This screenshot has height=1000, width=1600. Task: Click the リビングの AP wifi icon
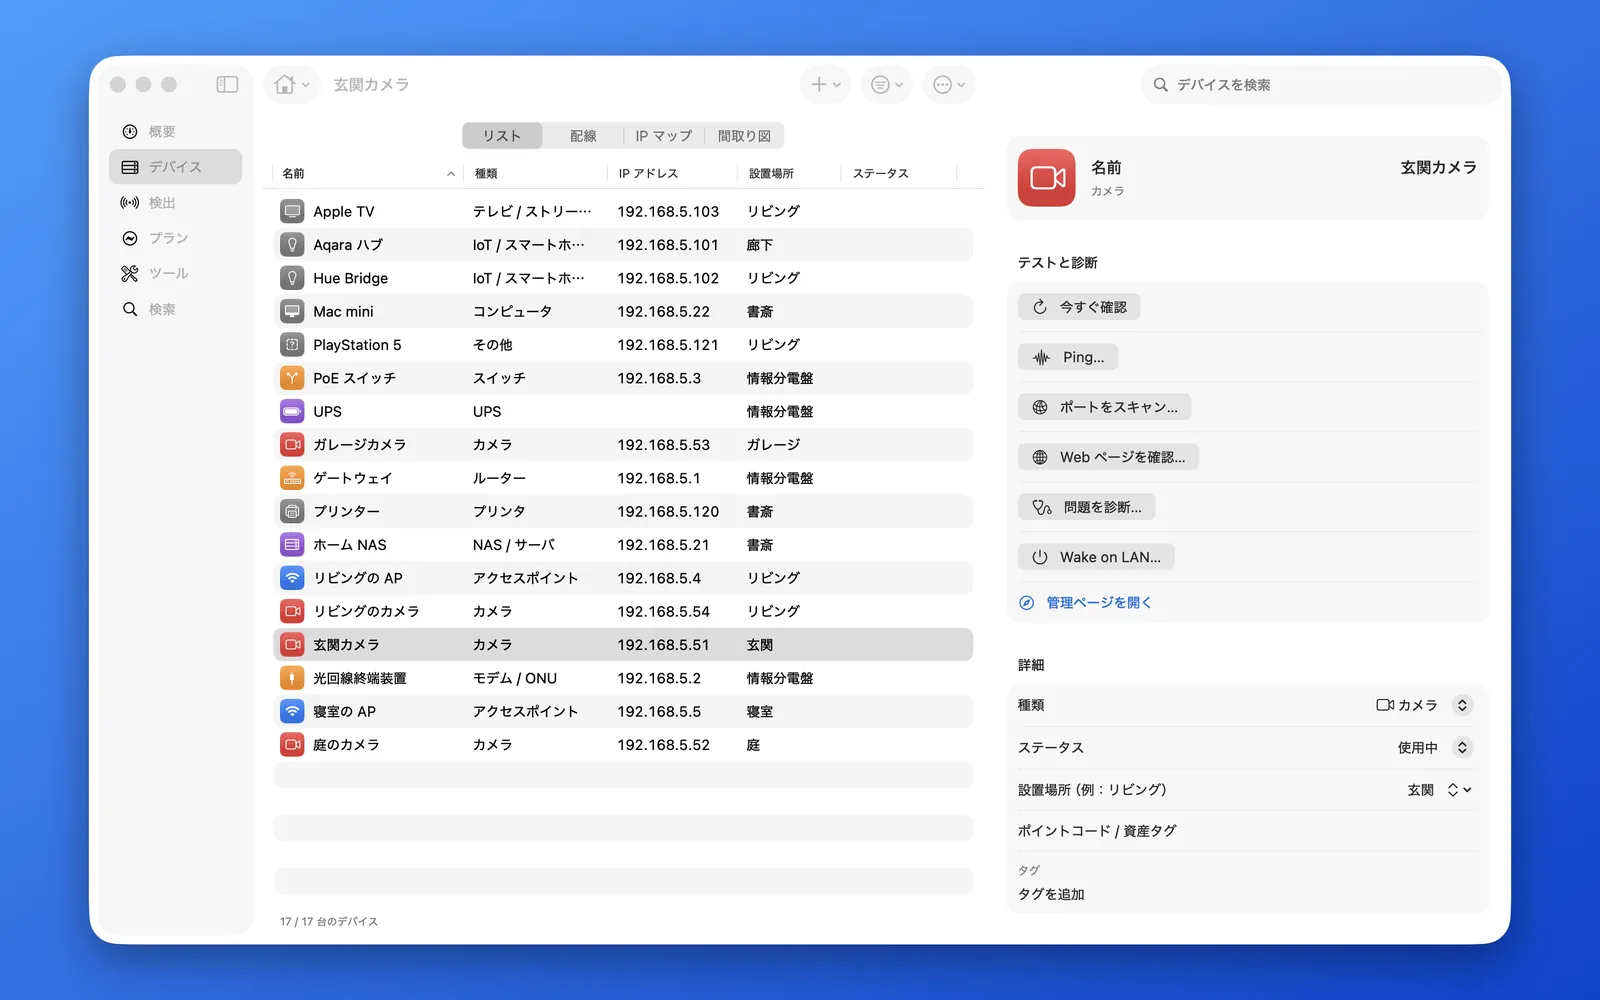point(292,578)
